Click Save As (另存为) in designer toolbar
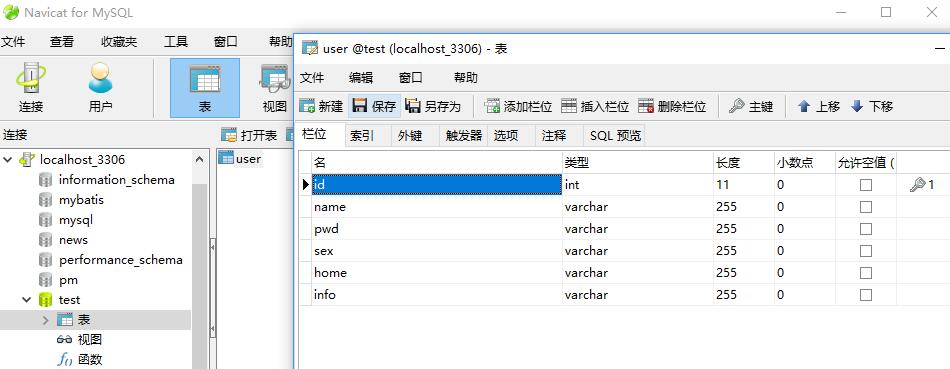The image size is (950, 369). click(433, 107)
